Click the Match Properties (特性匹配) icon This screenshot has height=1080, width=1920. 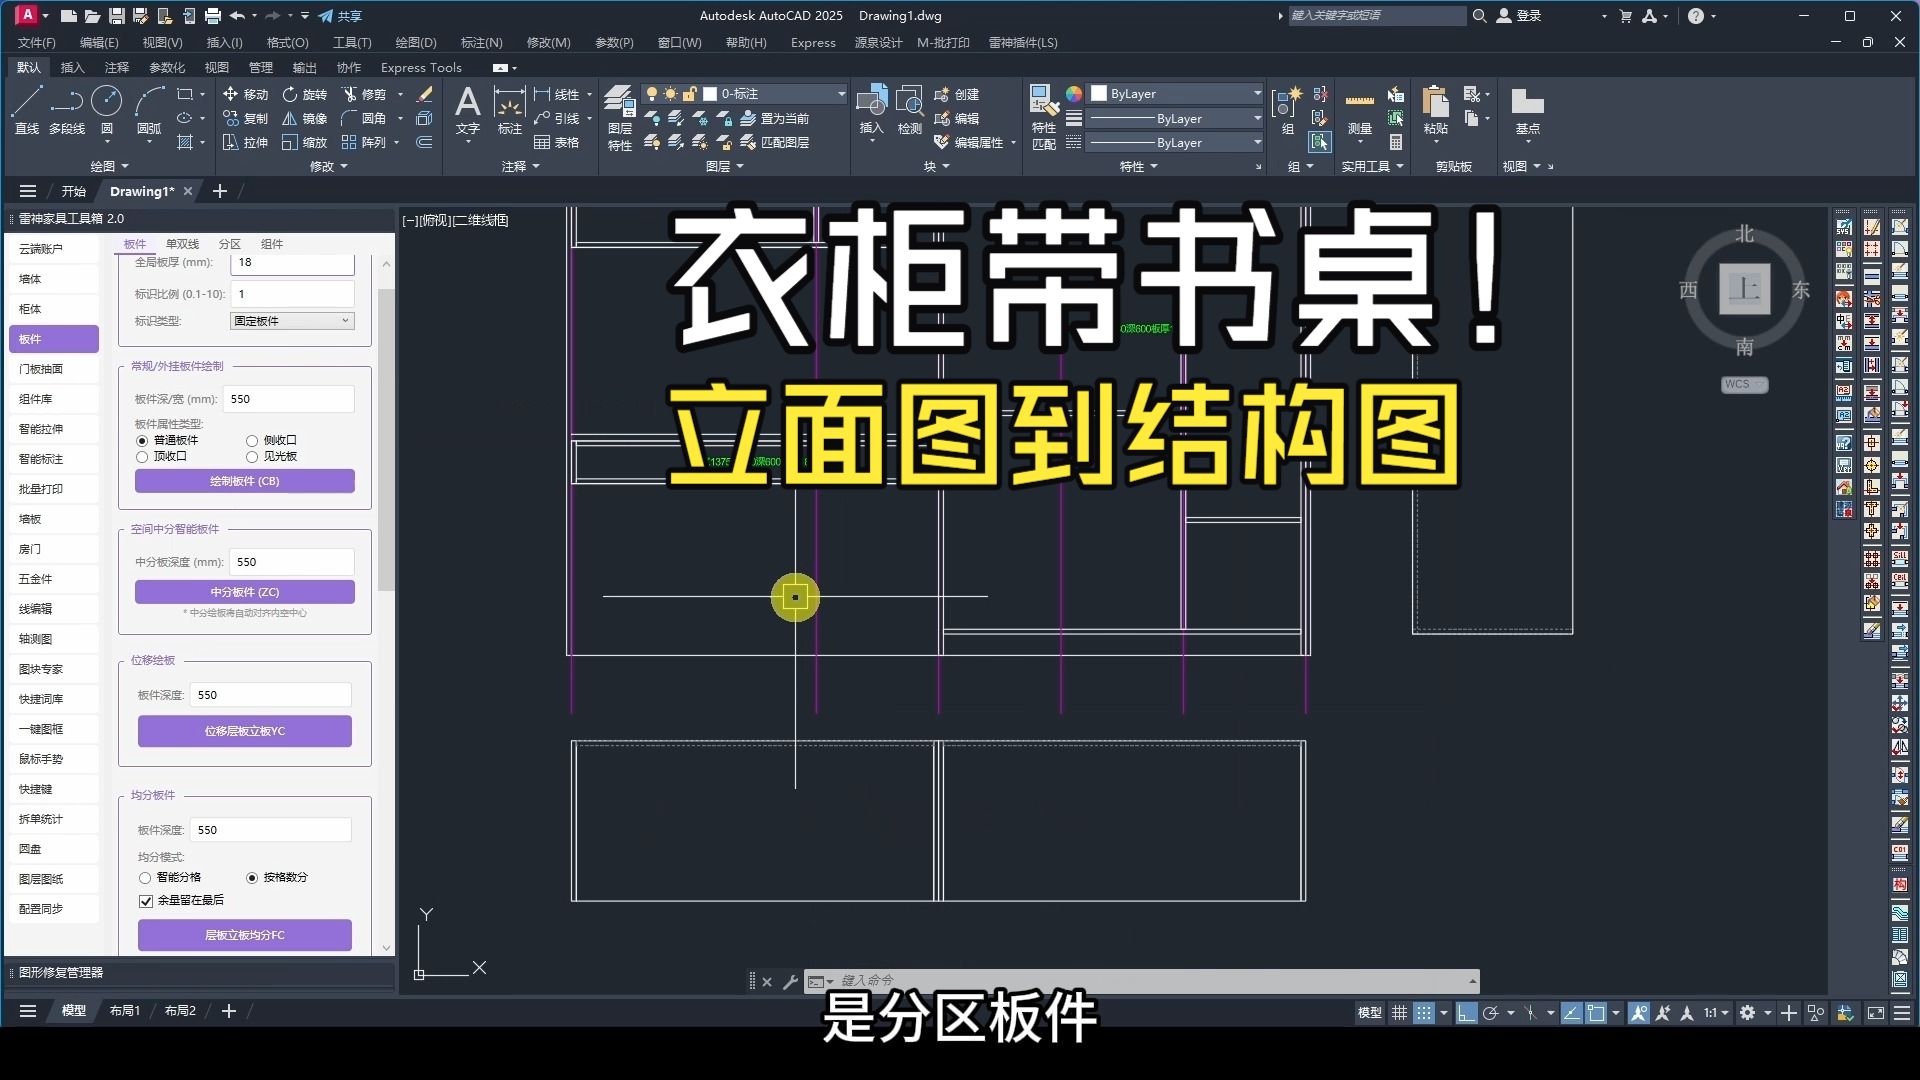1044,118
